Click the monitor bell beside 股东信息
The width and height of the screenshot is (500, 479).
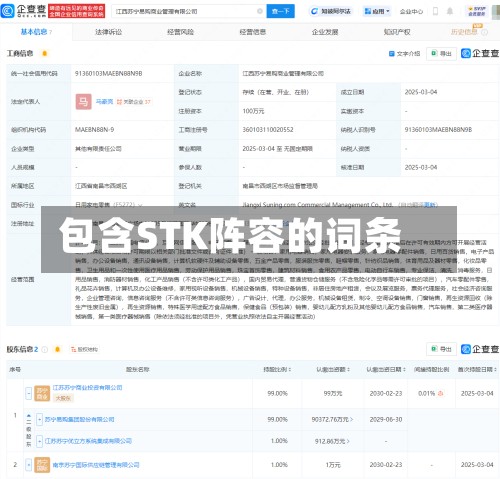tap(57, 349)
